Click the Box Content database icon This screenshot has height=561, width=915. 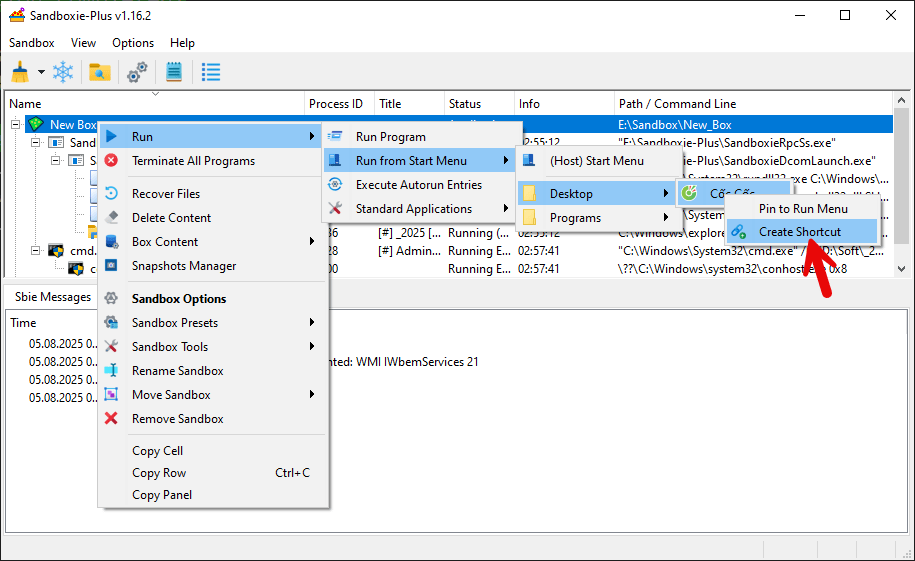point(111,241)
